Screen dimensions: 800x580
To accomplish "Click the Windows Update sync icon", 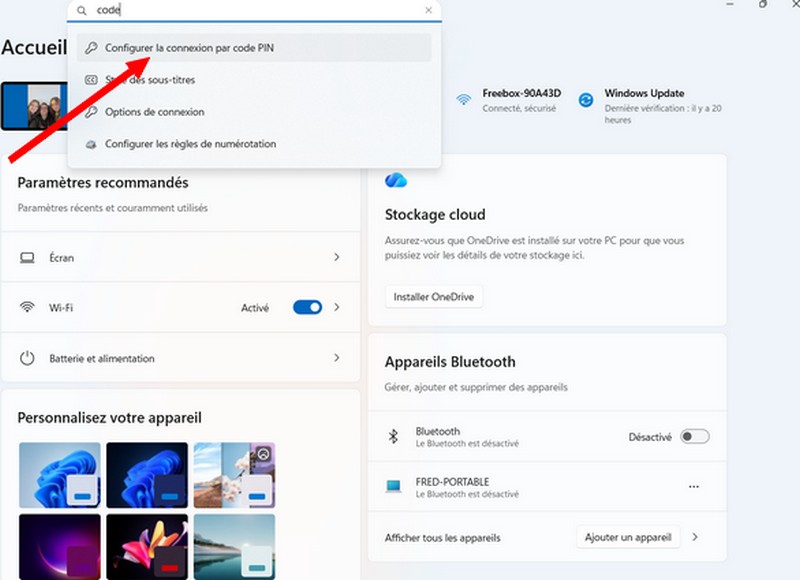I will 586,100.
